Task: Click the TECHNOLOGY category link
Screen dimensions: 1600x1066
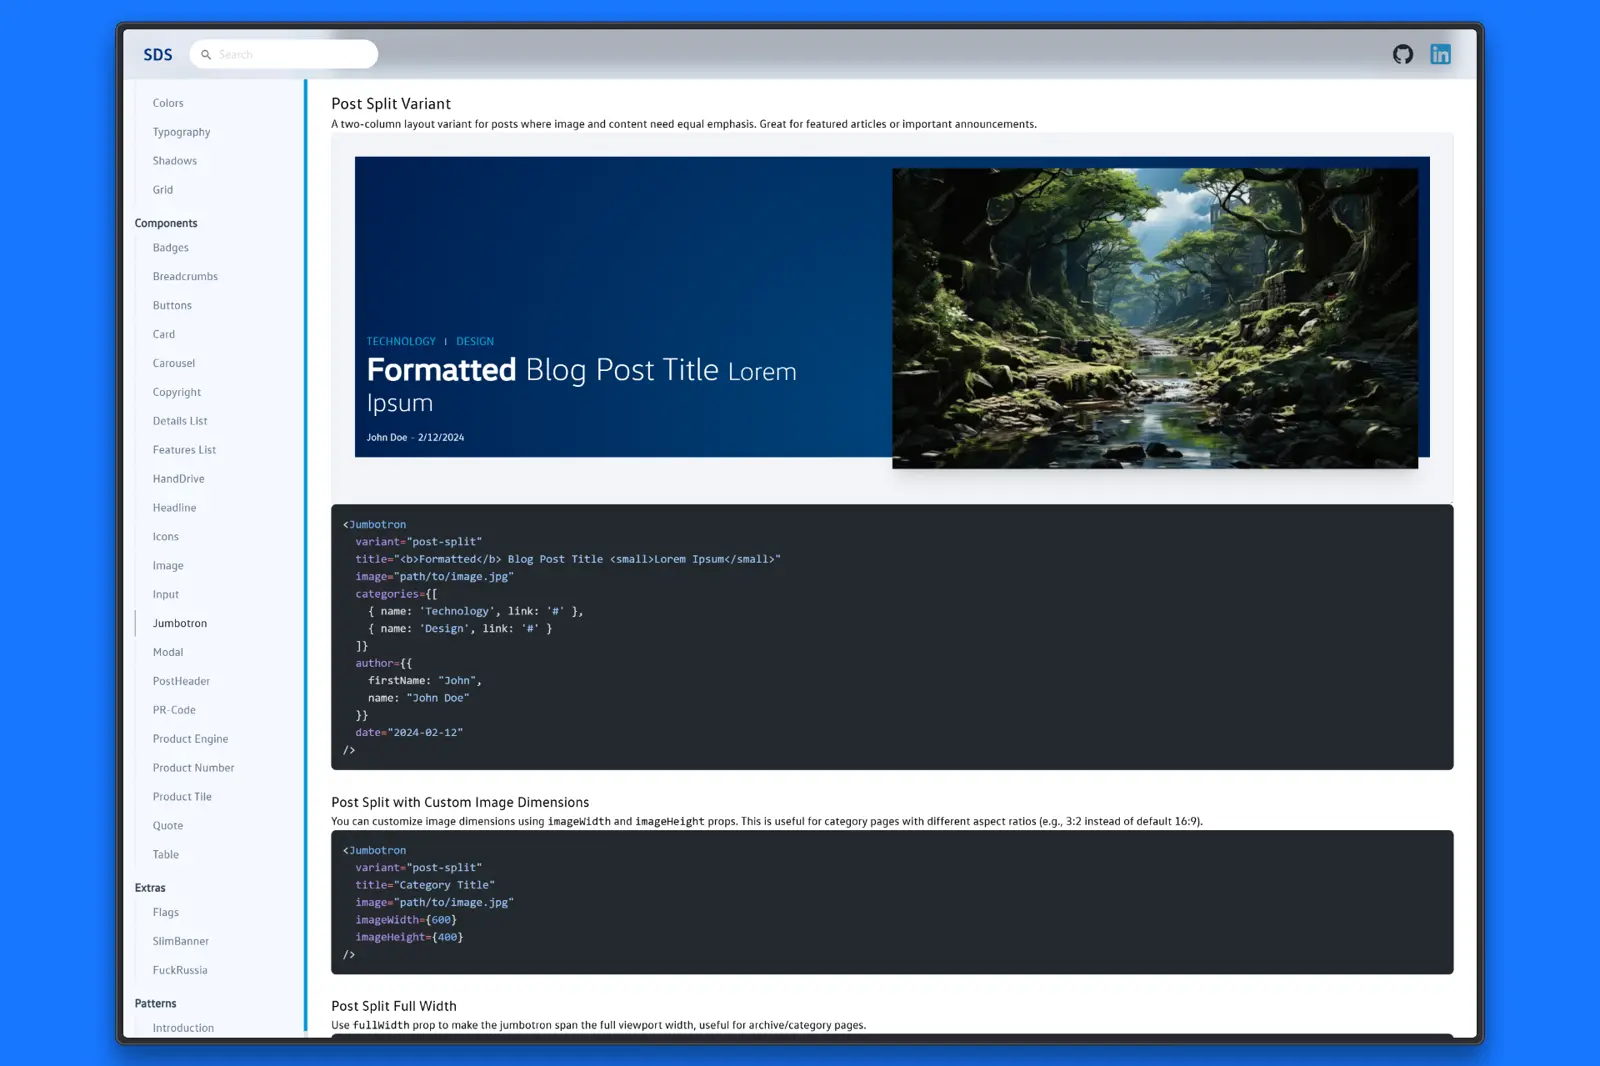Action: point(401,341)
